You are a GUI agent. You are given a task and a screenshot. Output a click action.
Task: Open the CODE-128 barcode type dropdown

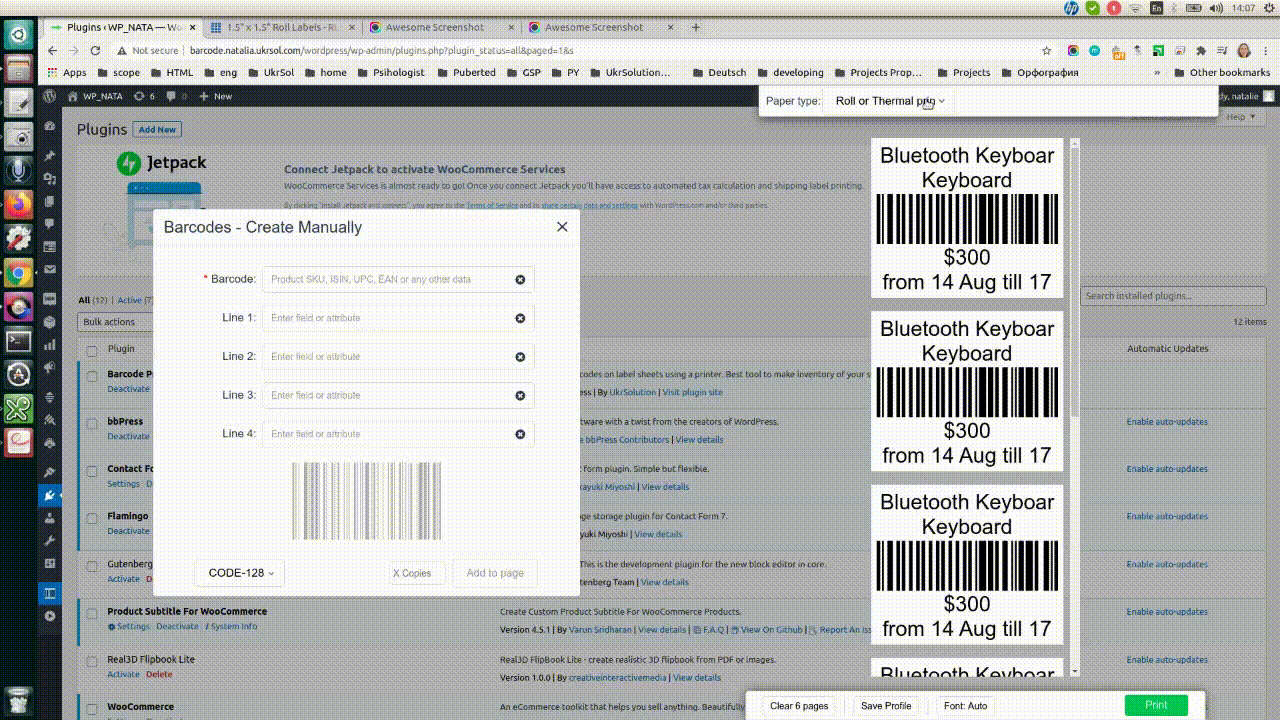[240, 573]
